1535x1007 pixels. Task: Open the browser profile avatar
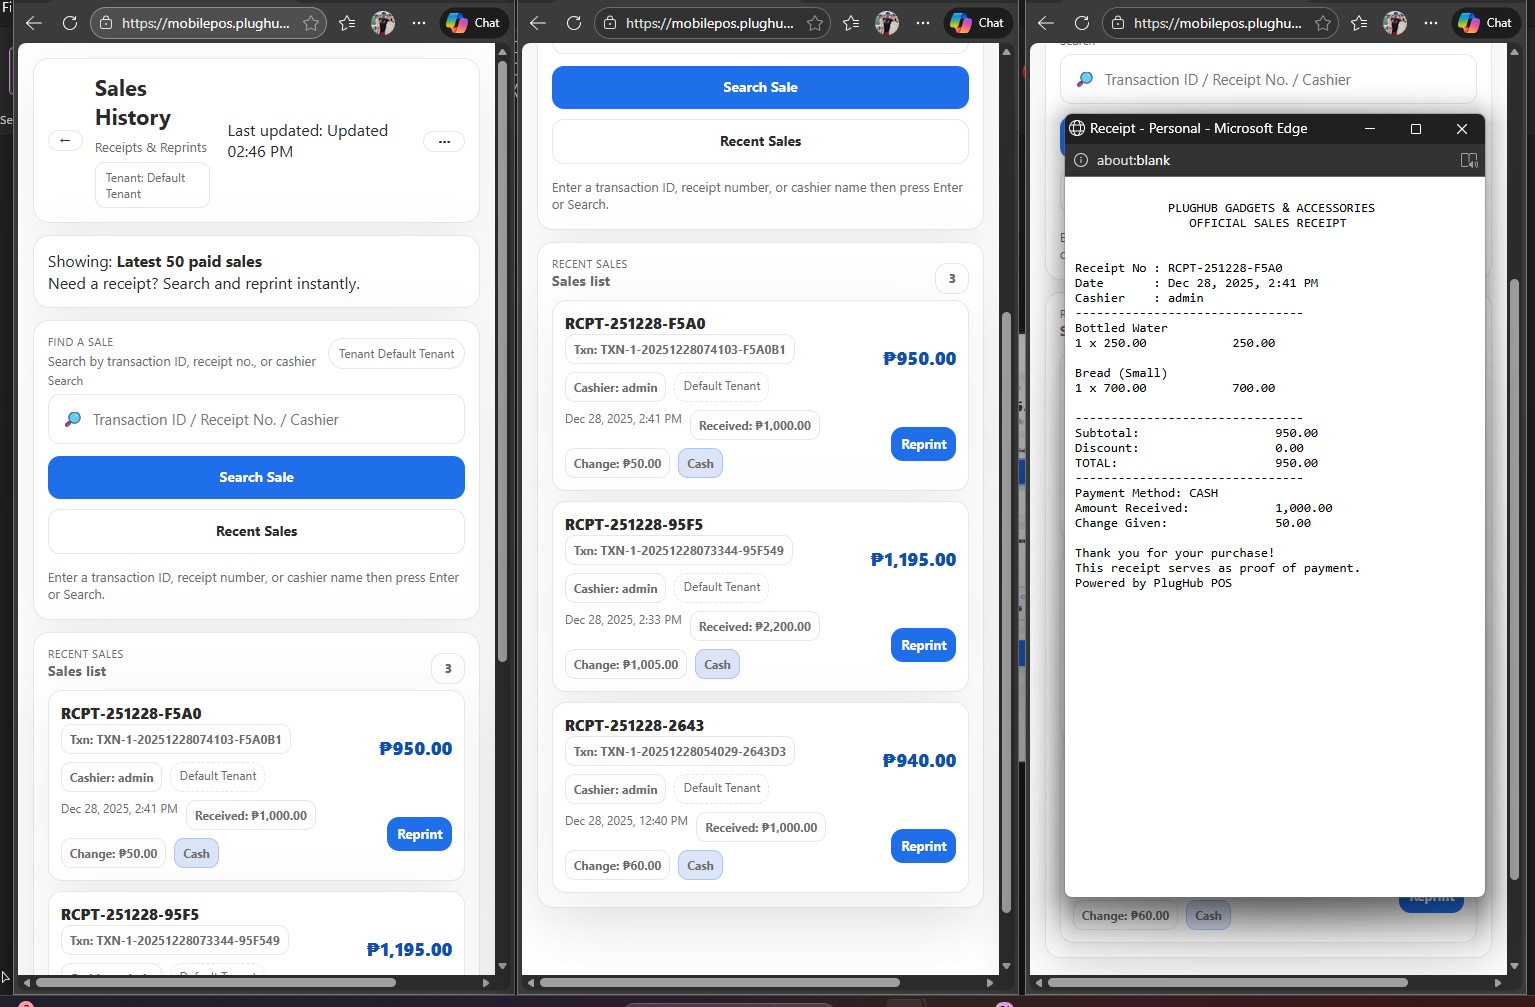point(383,22)
